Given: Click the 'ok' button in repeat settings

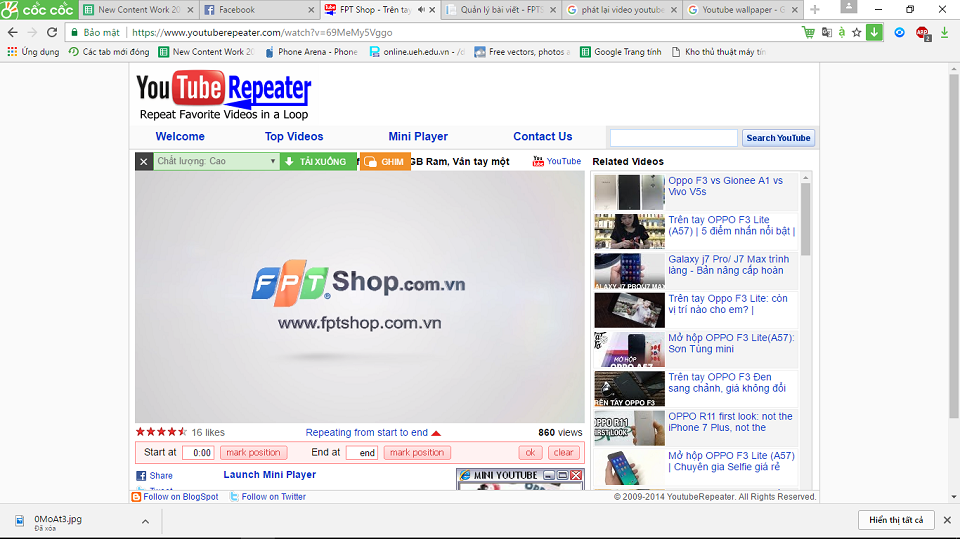Looking at the screenshot, I should point(530,453).
